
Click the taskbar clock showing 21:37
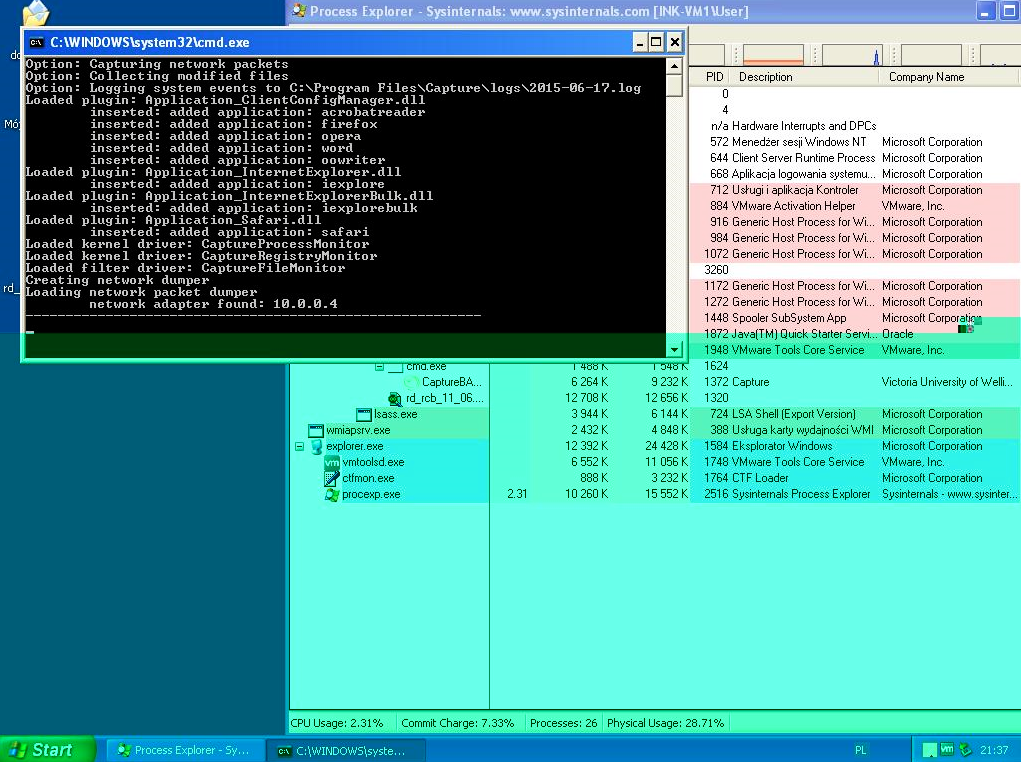coord(994,750)
